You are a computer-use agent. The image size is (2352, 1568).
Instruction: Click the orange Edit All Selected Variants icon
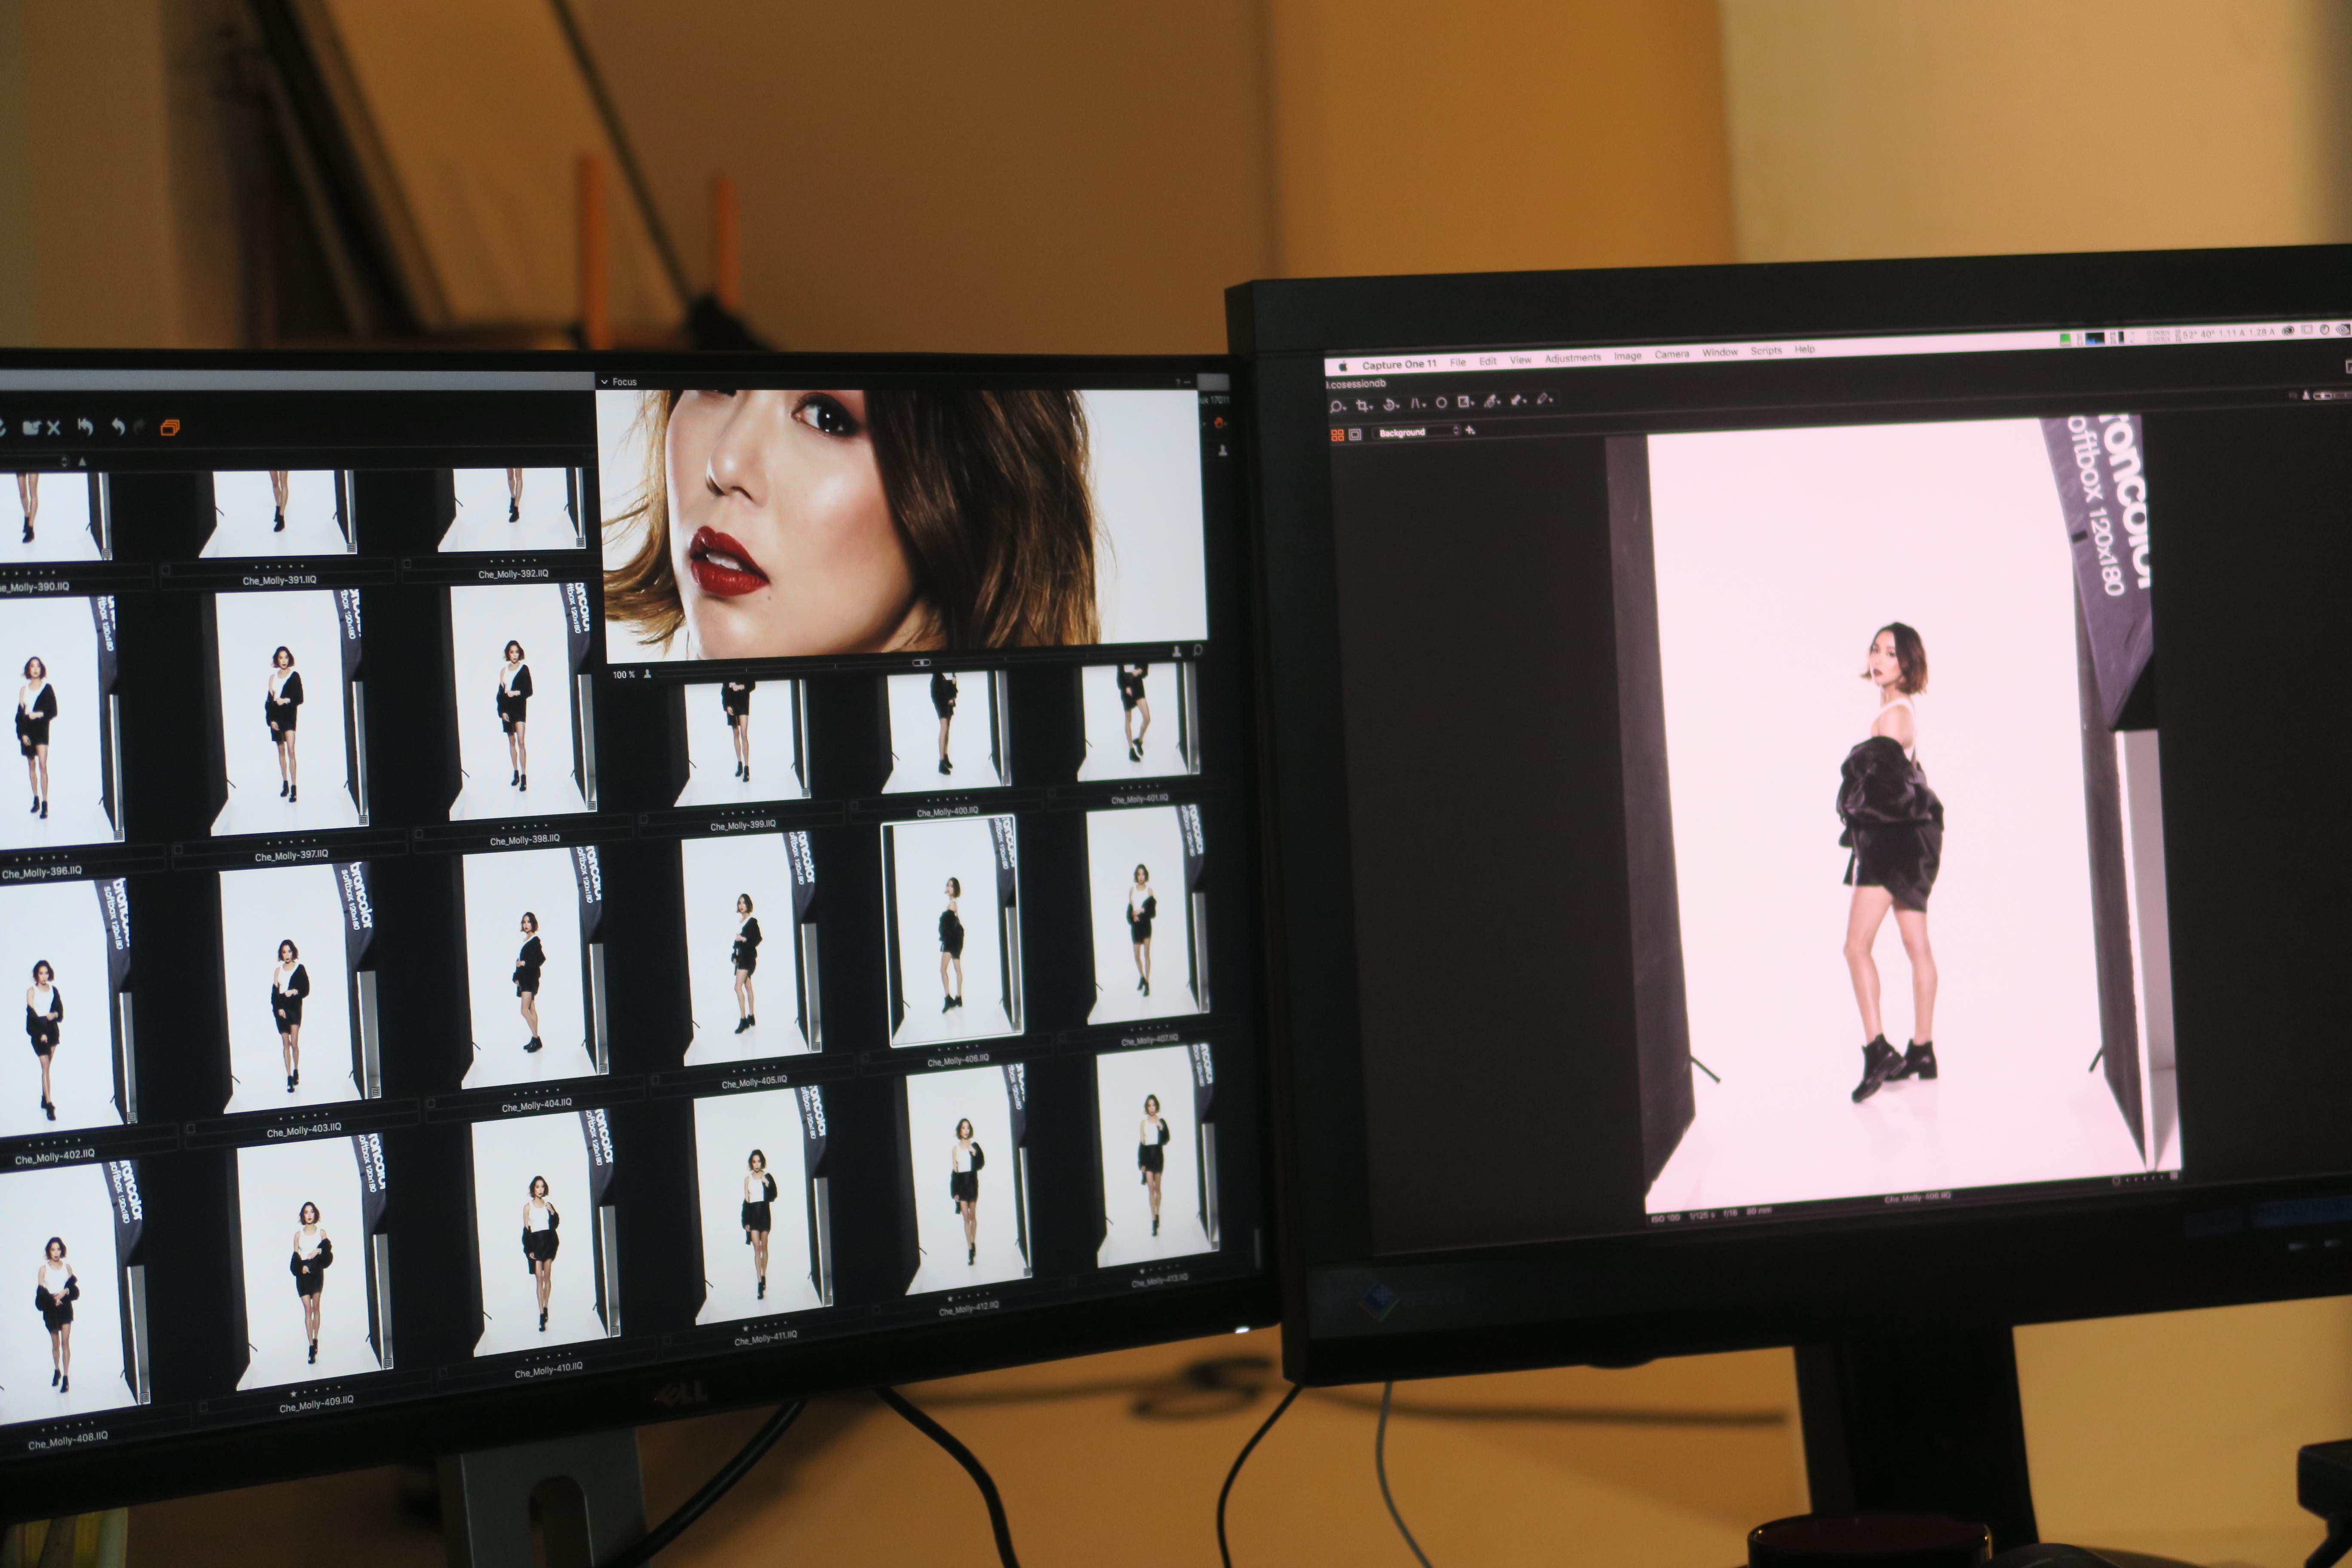(x=170, y=428)
